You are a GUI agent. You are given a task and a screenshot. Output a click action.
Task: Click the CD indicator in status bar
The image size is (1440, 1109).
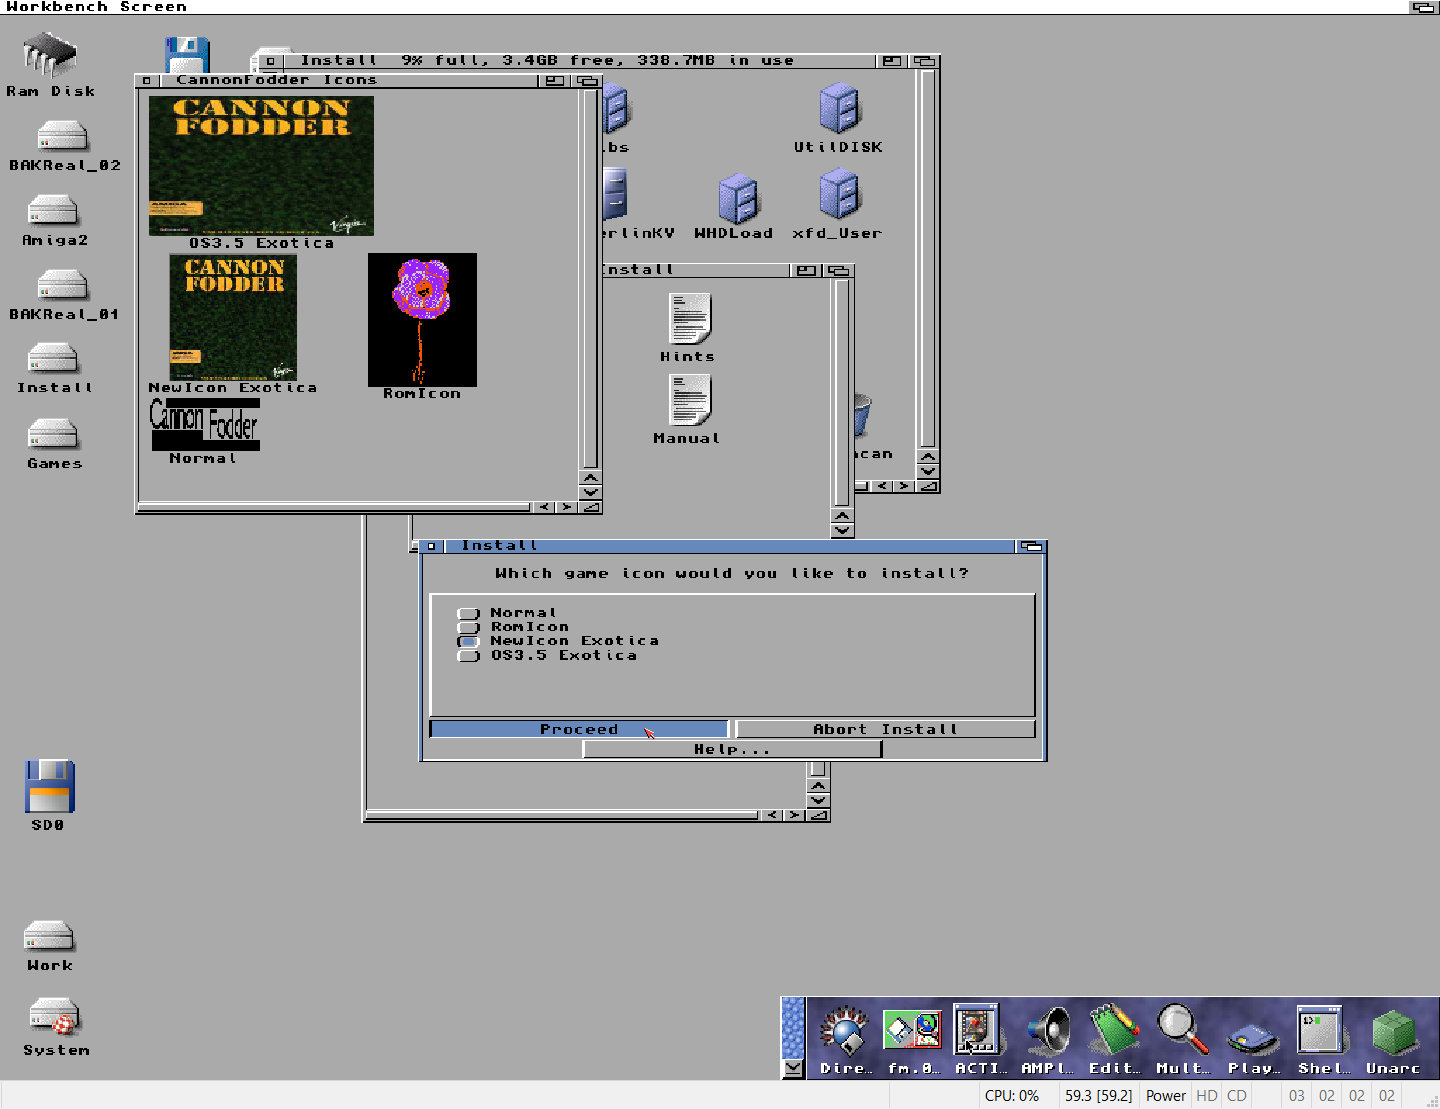(1237, 1096)
